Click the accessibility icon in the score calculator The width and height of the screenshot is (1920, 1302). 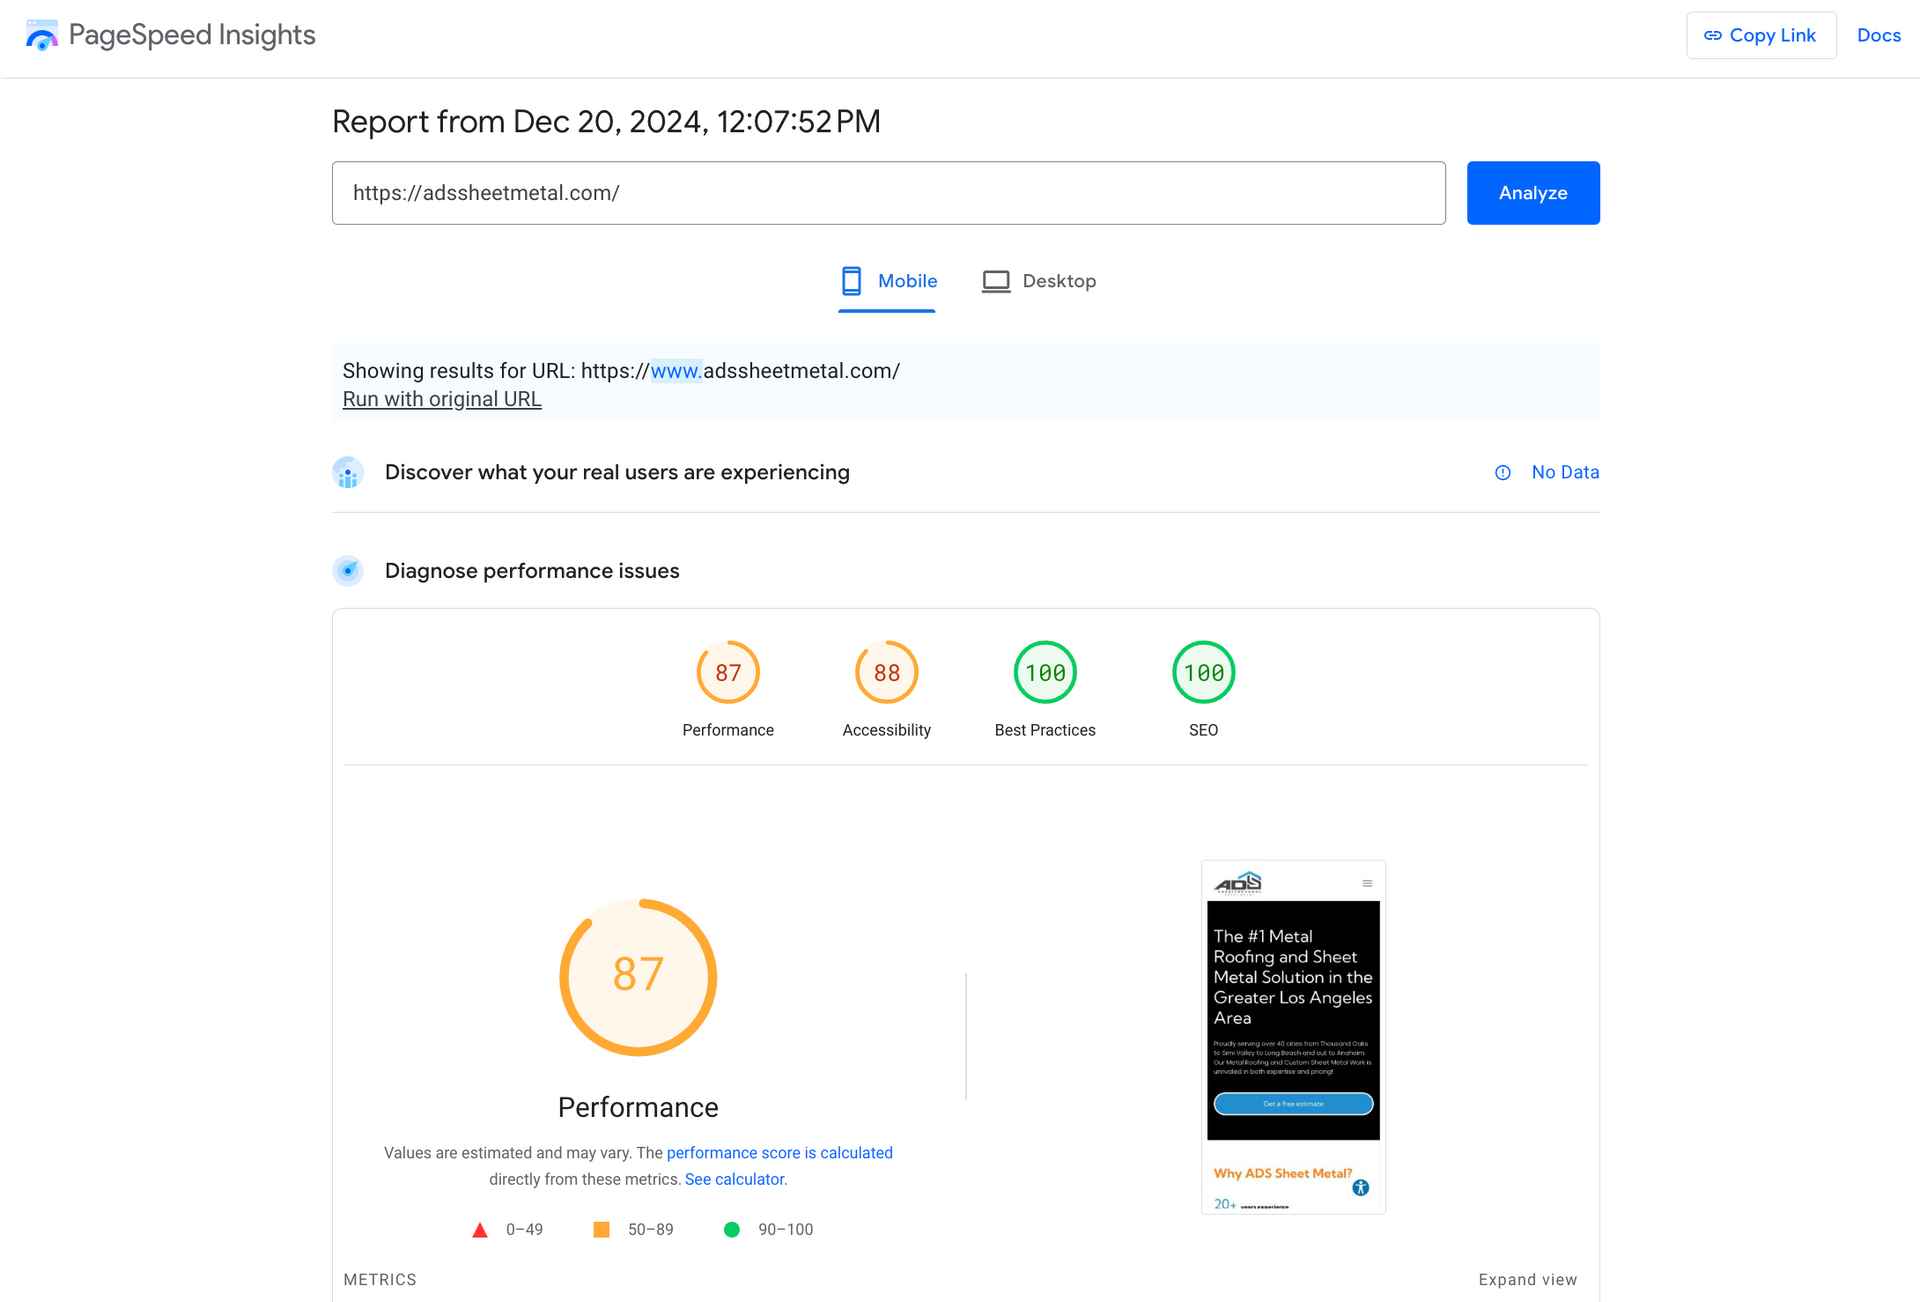point(886,671)
